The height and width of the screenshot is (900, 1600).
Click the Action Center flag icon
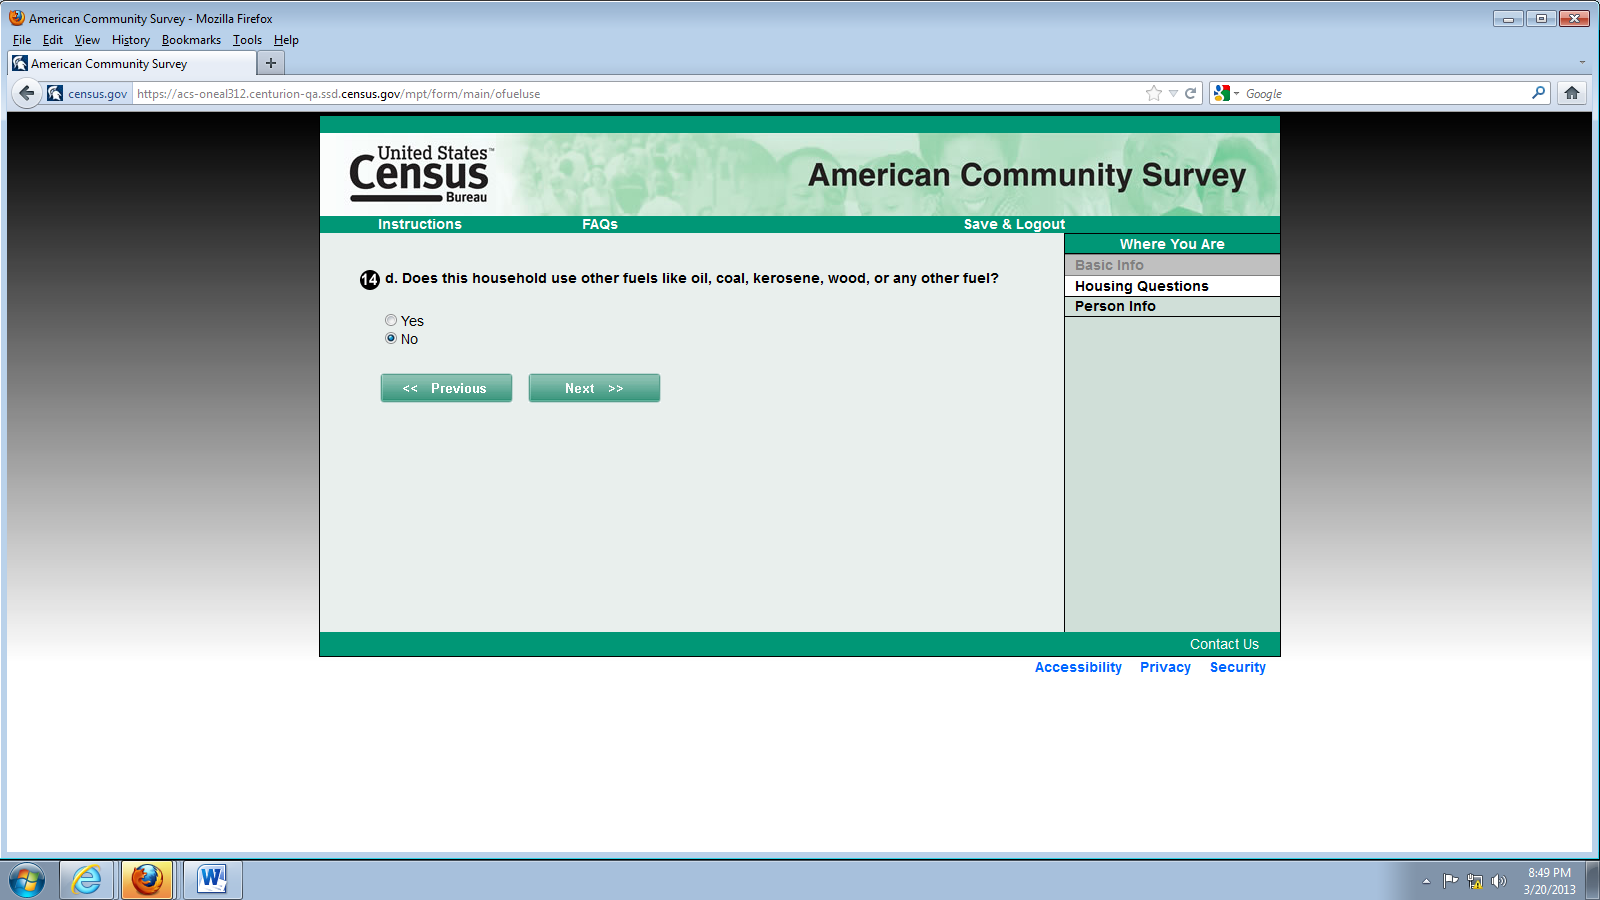coord(1450,880)
